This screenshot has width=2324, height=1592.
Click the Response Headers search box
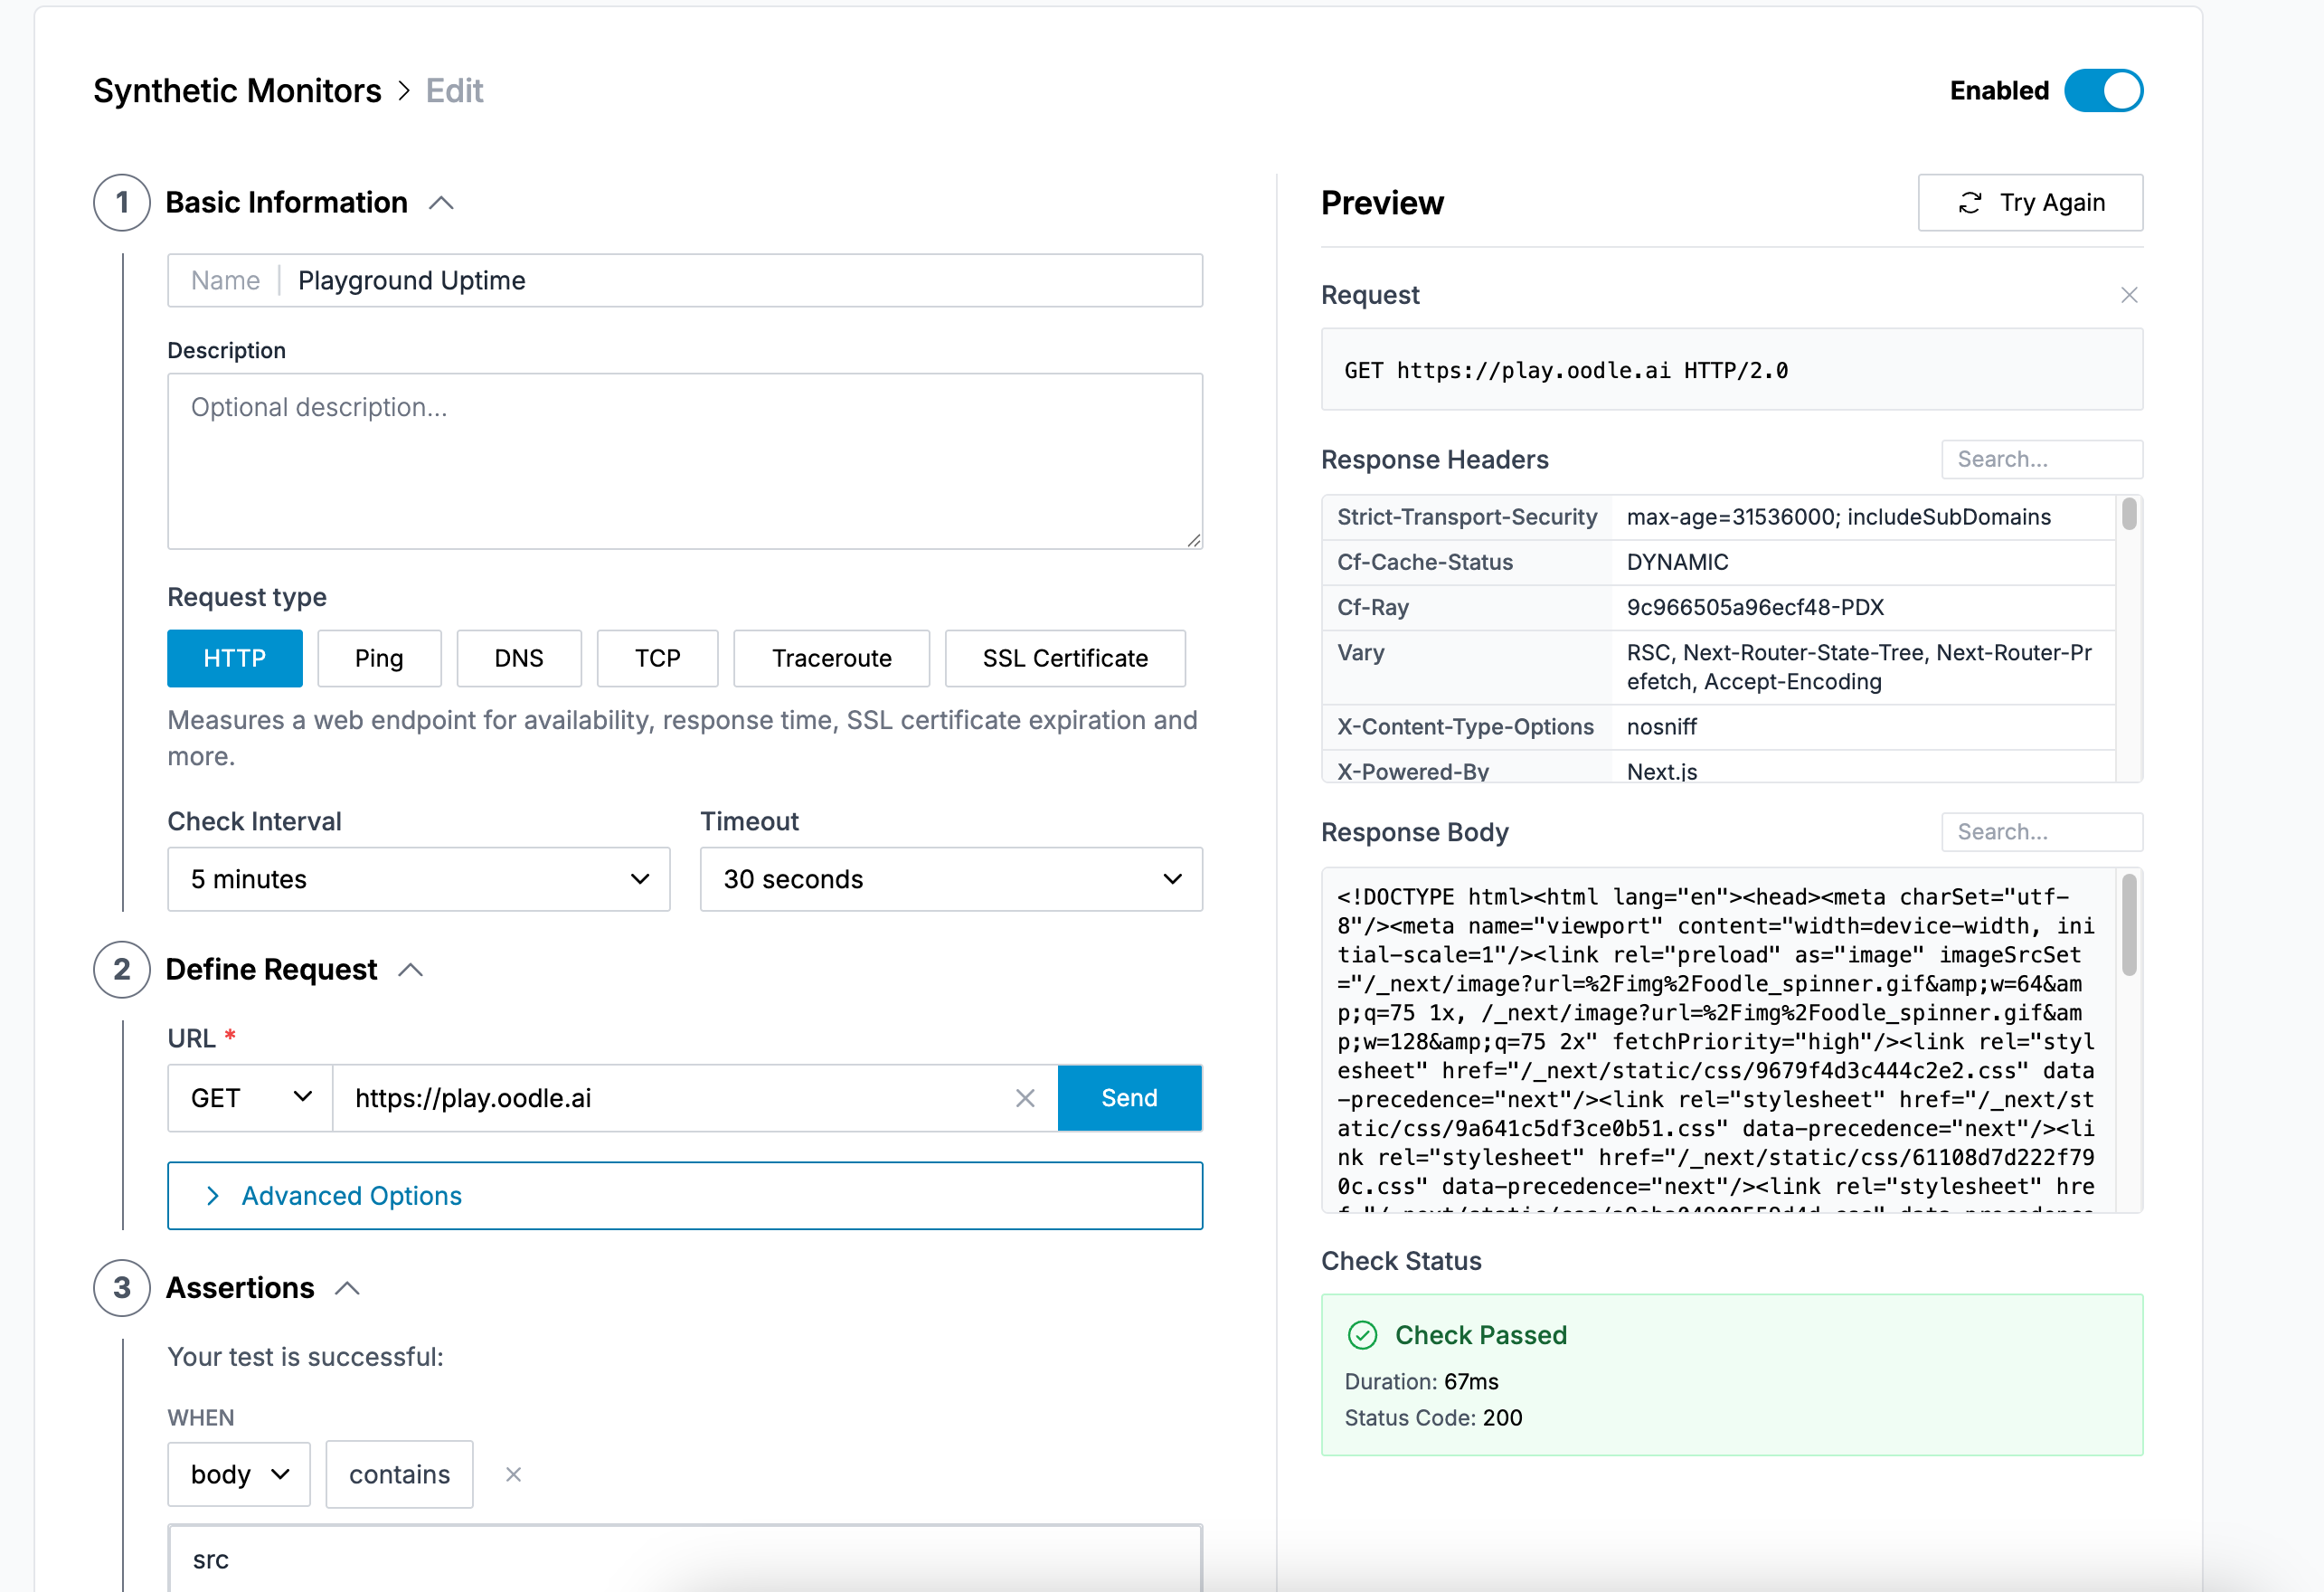tap(2041, 458)
